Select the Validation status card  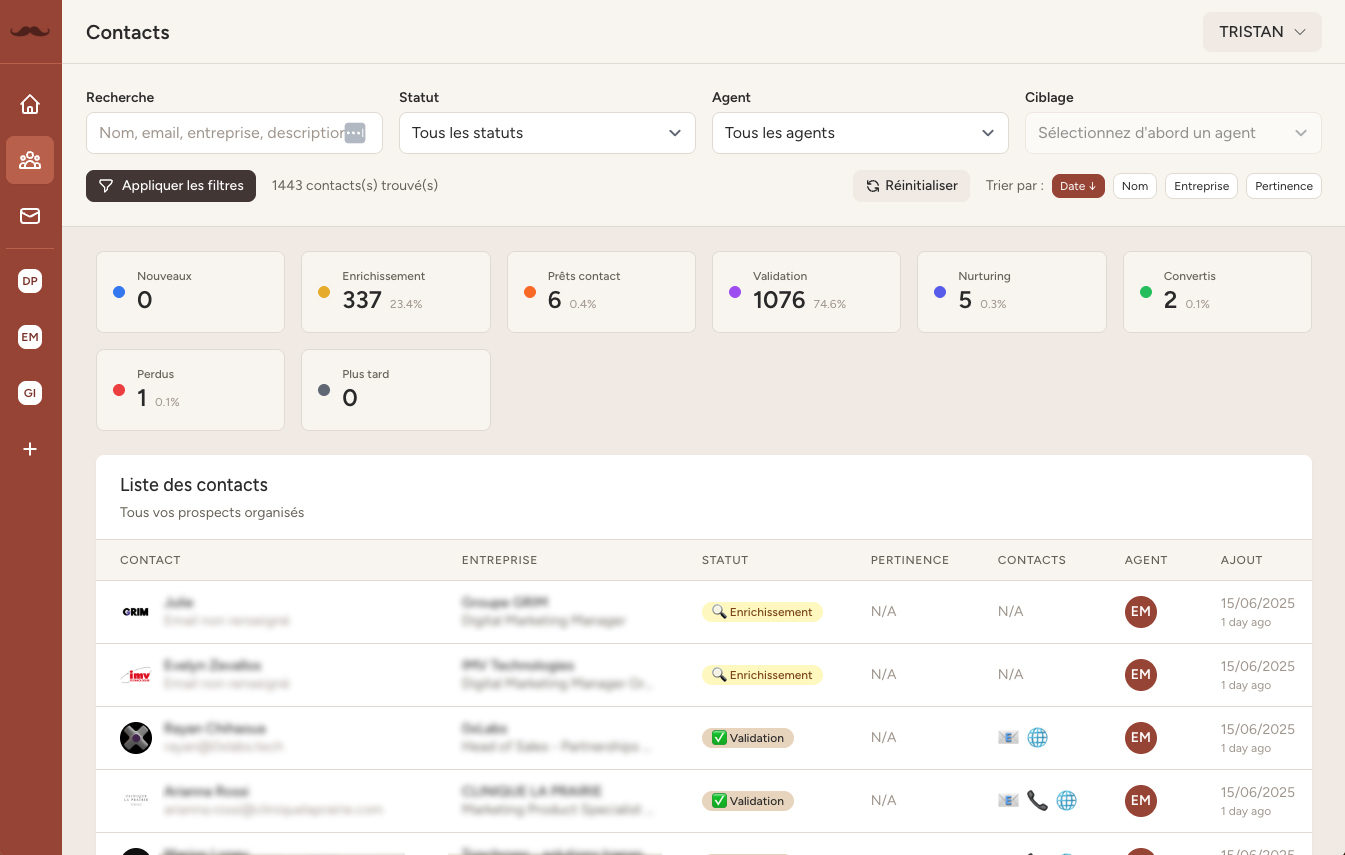click(x=806, y=292)
